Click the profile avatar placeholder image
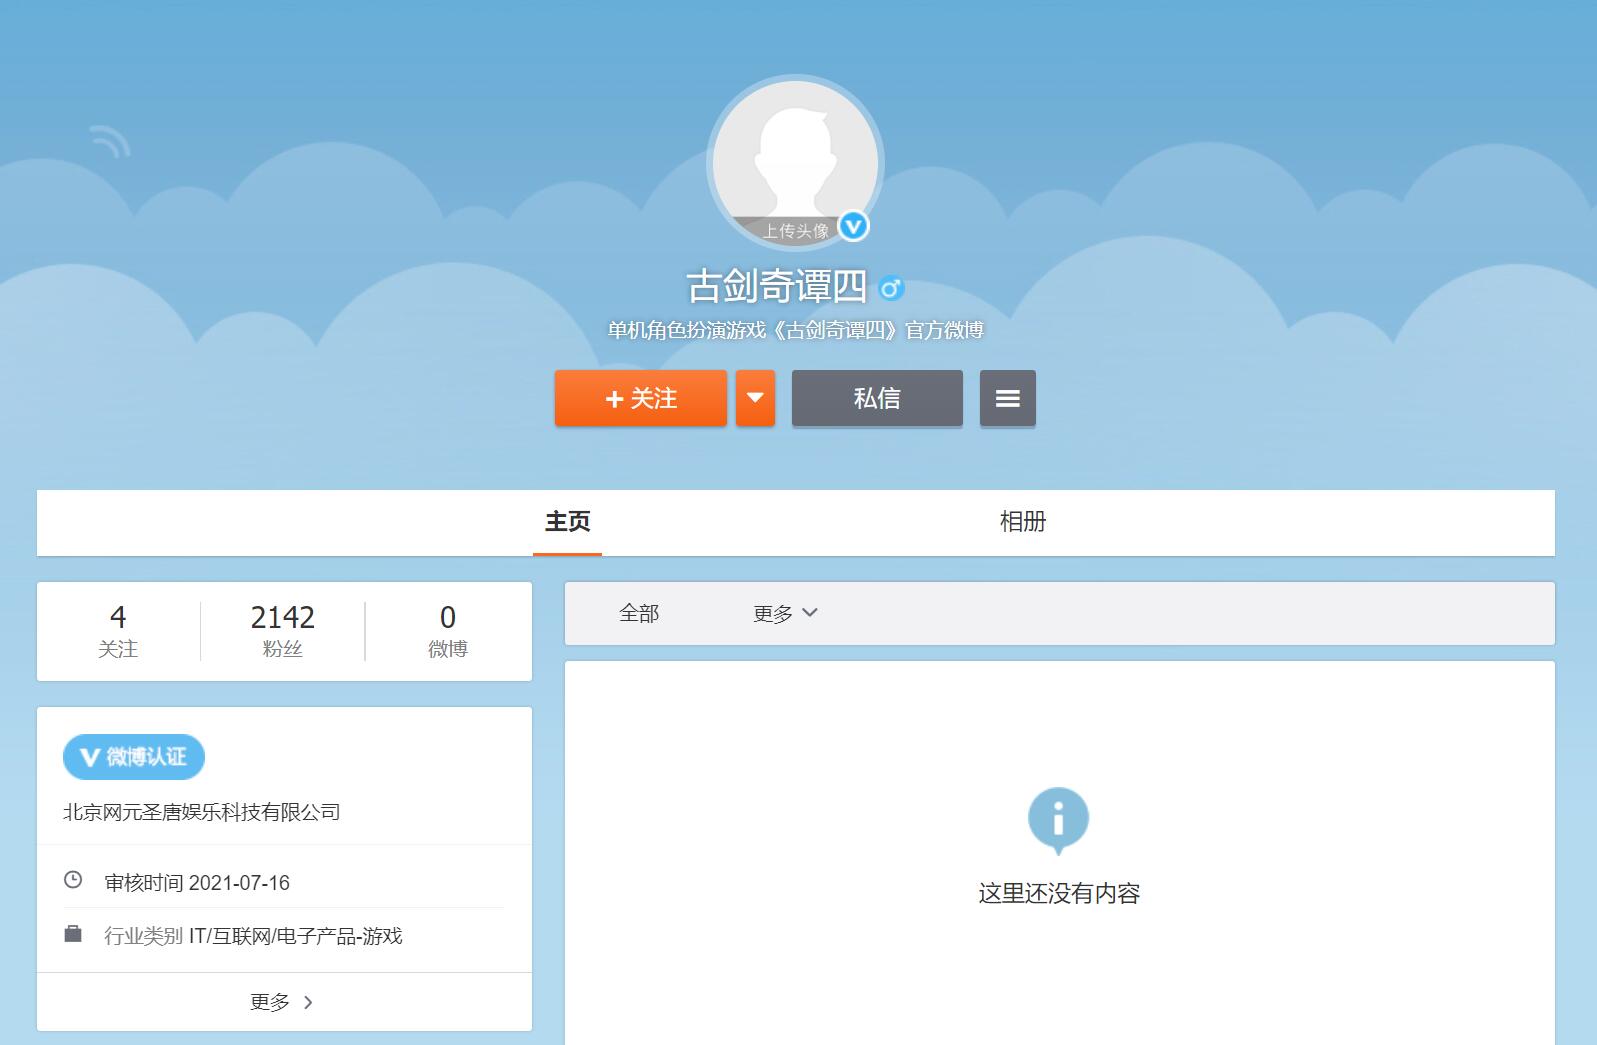This screenshot has width=1597, height=1045. (x=795, y=160)
